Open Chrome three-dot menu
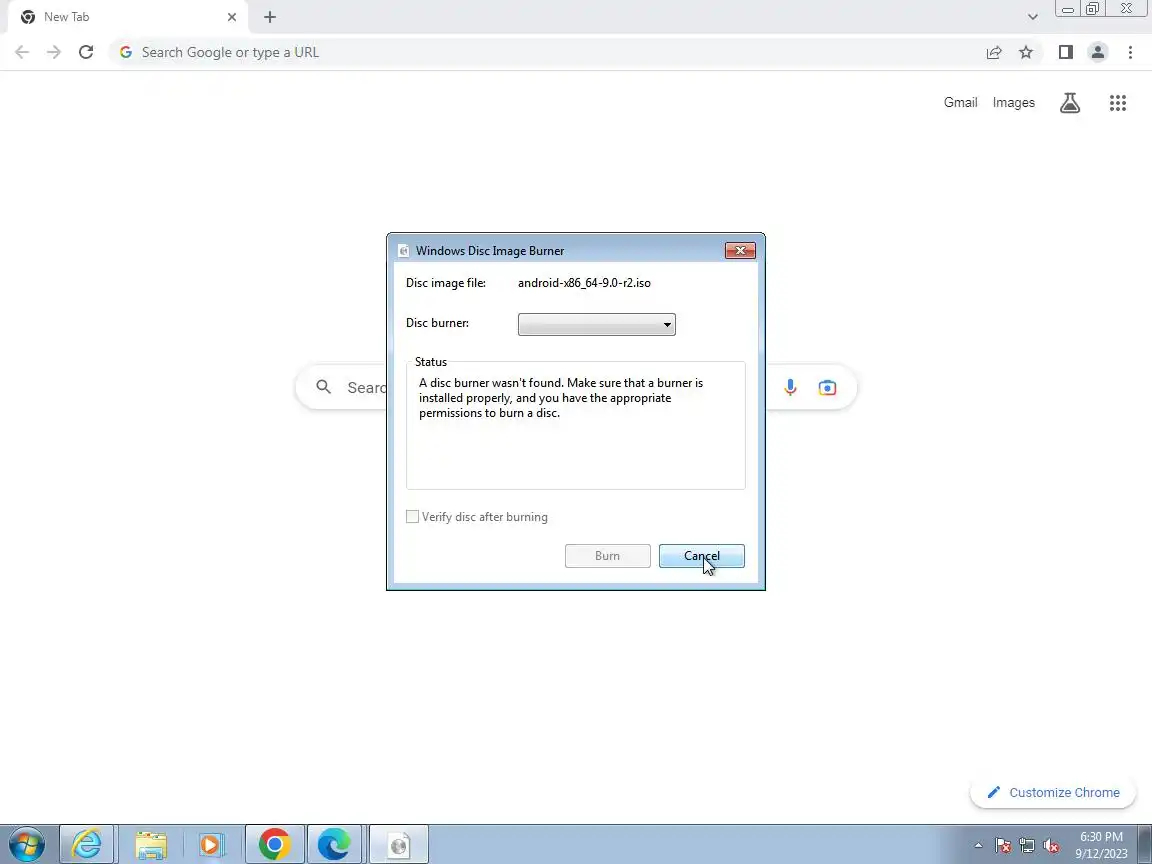Image resolution: width=1152 pixels, height=864 pixels. click(x=1130, y=52)
